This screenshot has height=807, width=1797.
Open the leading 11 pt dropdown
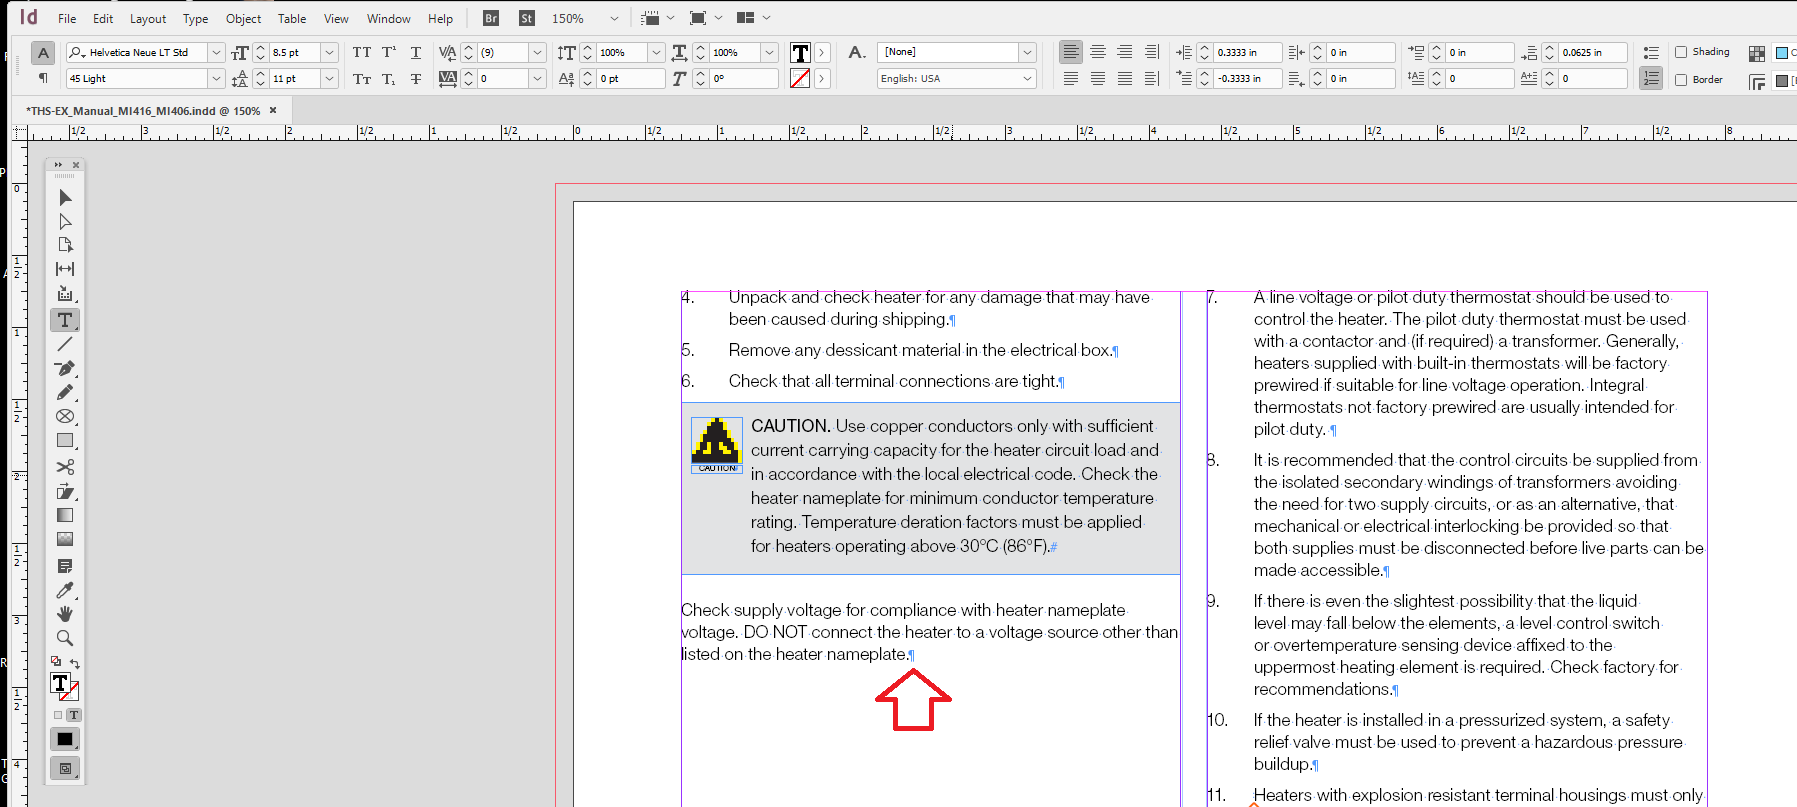330,78
